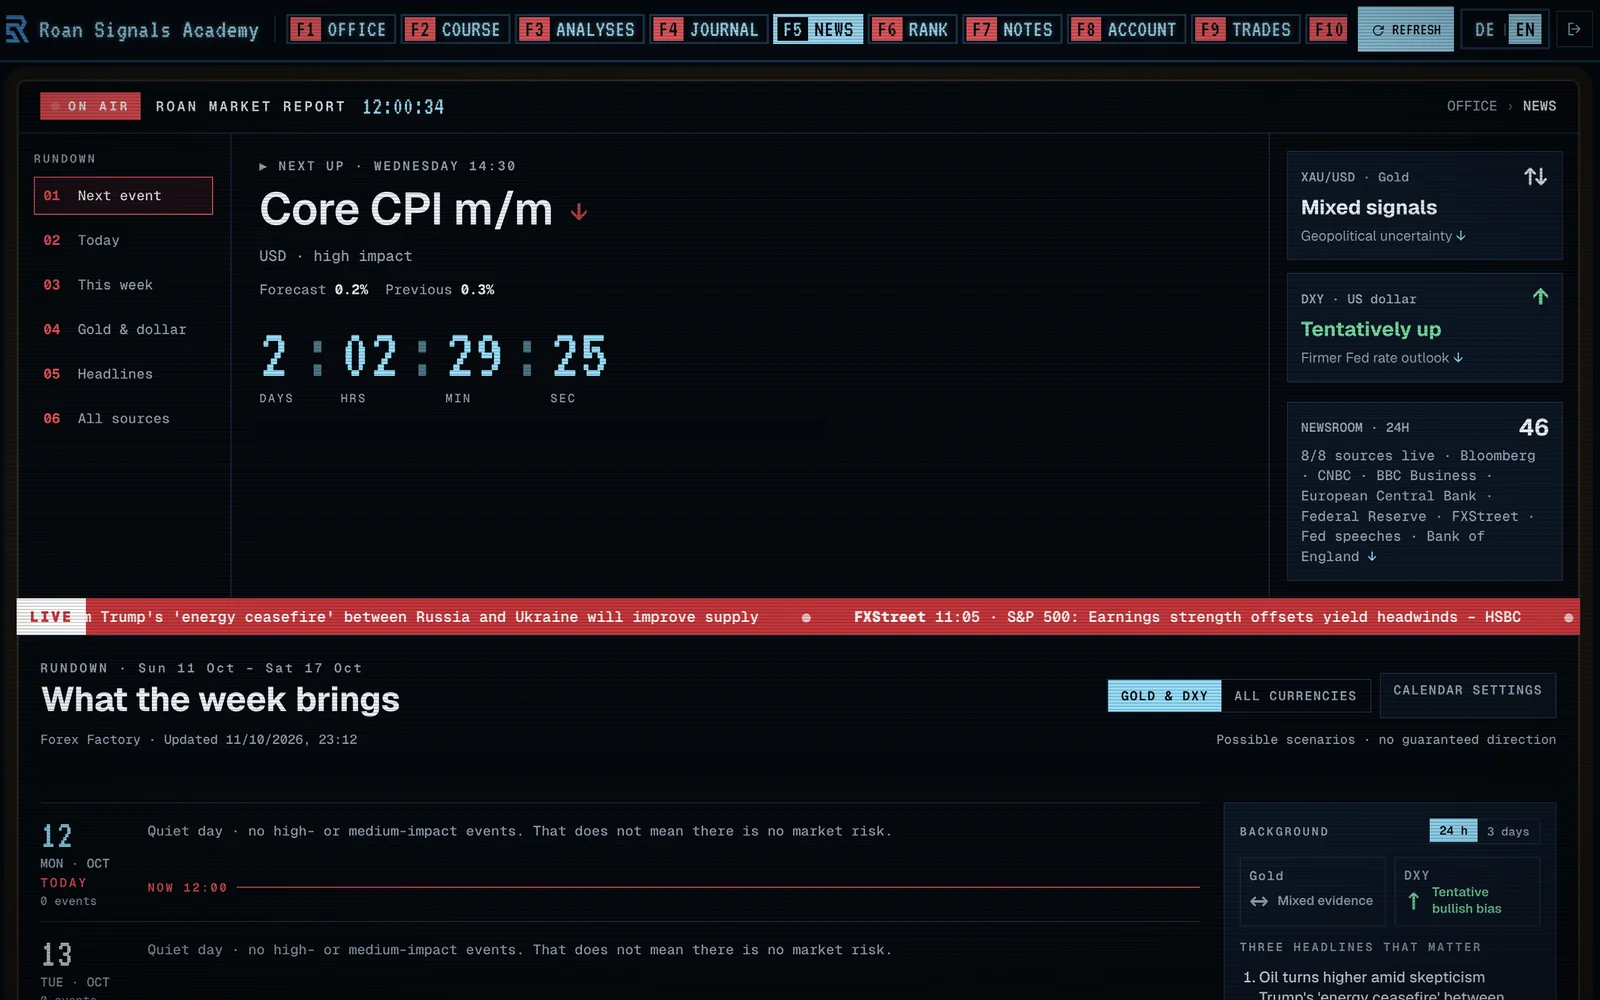Set background range to 3 days

(x=1508, y=831)
